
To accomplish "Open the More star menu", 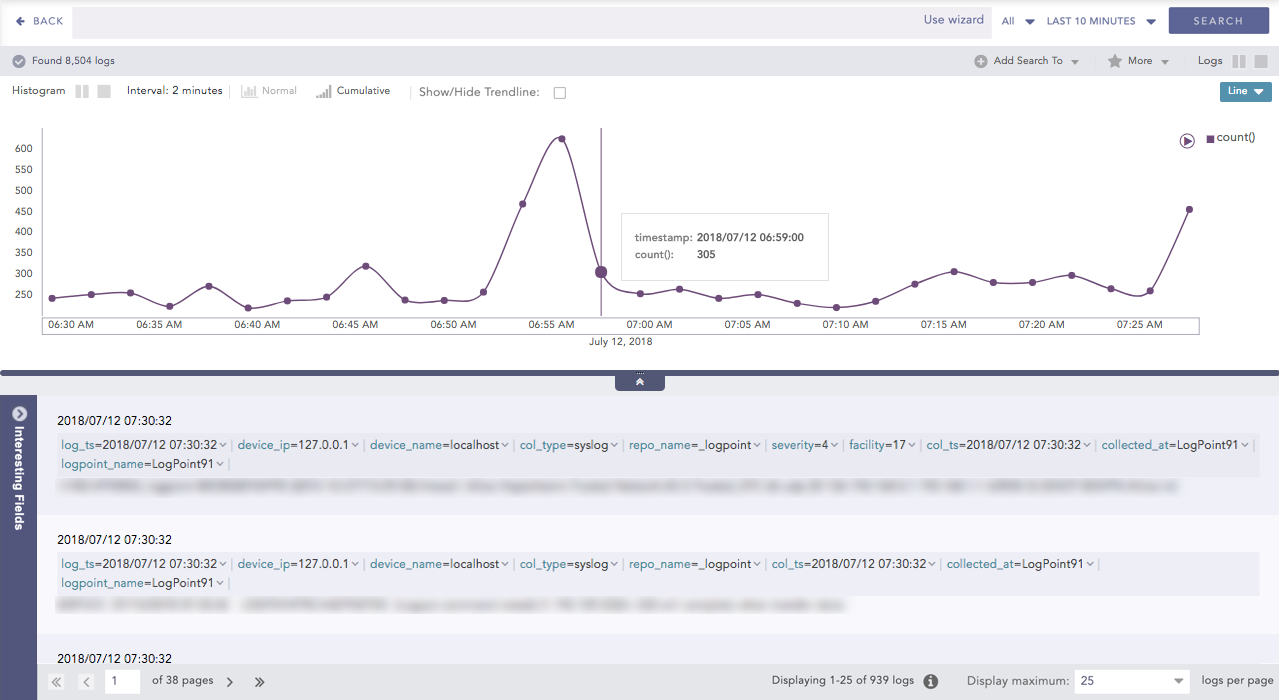I will click(1138, 61).
